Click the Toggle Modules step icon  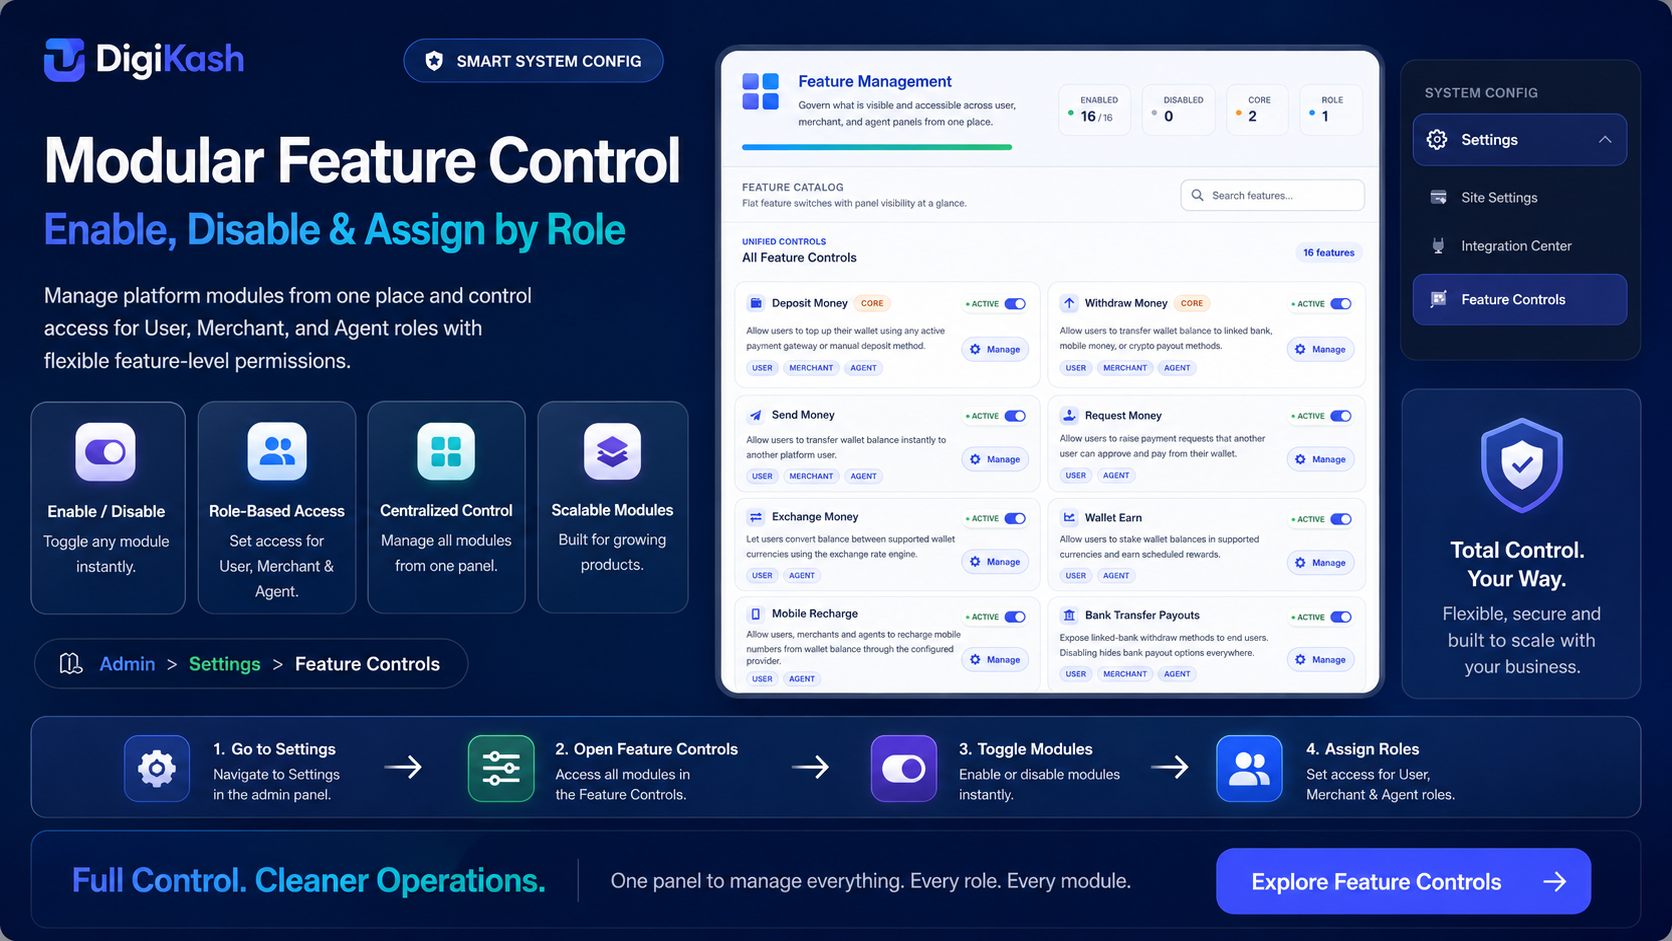(x=904, y=768)
